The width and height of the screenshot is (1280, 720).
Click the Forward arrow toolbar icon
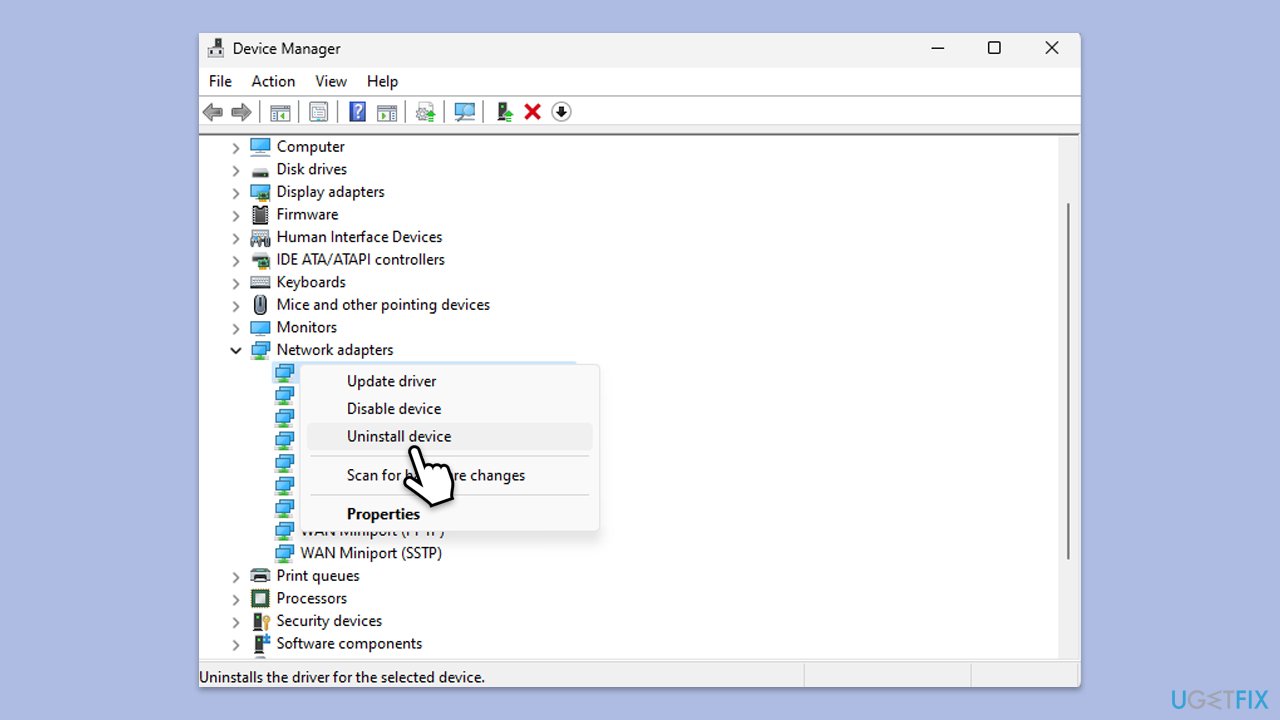[241, 112]
